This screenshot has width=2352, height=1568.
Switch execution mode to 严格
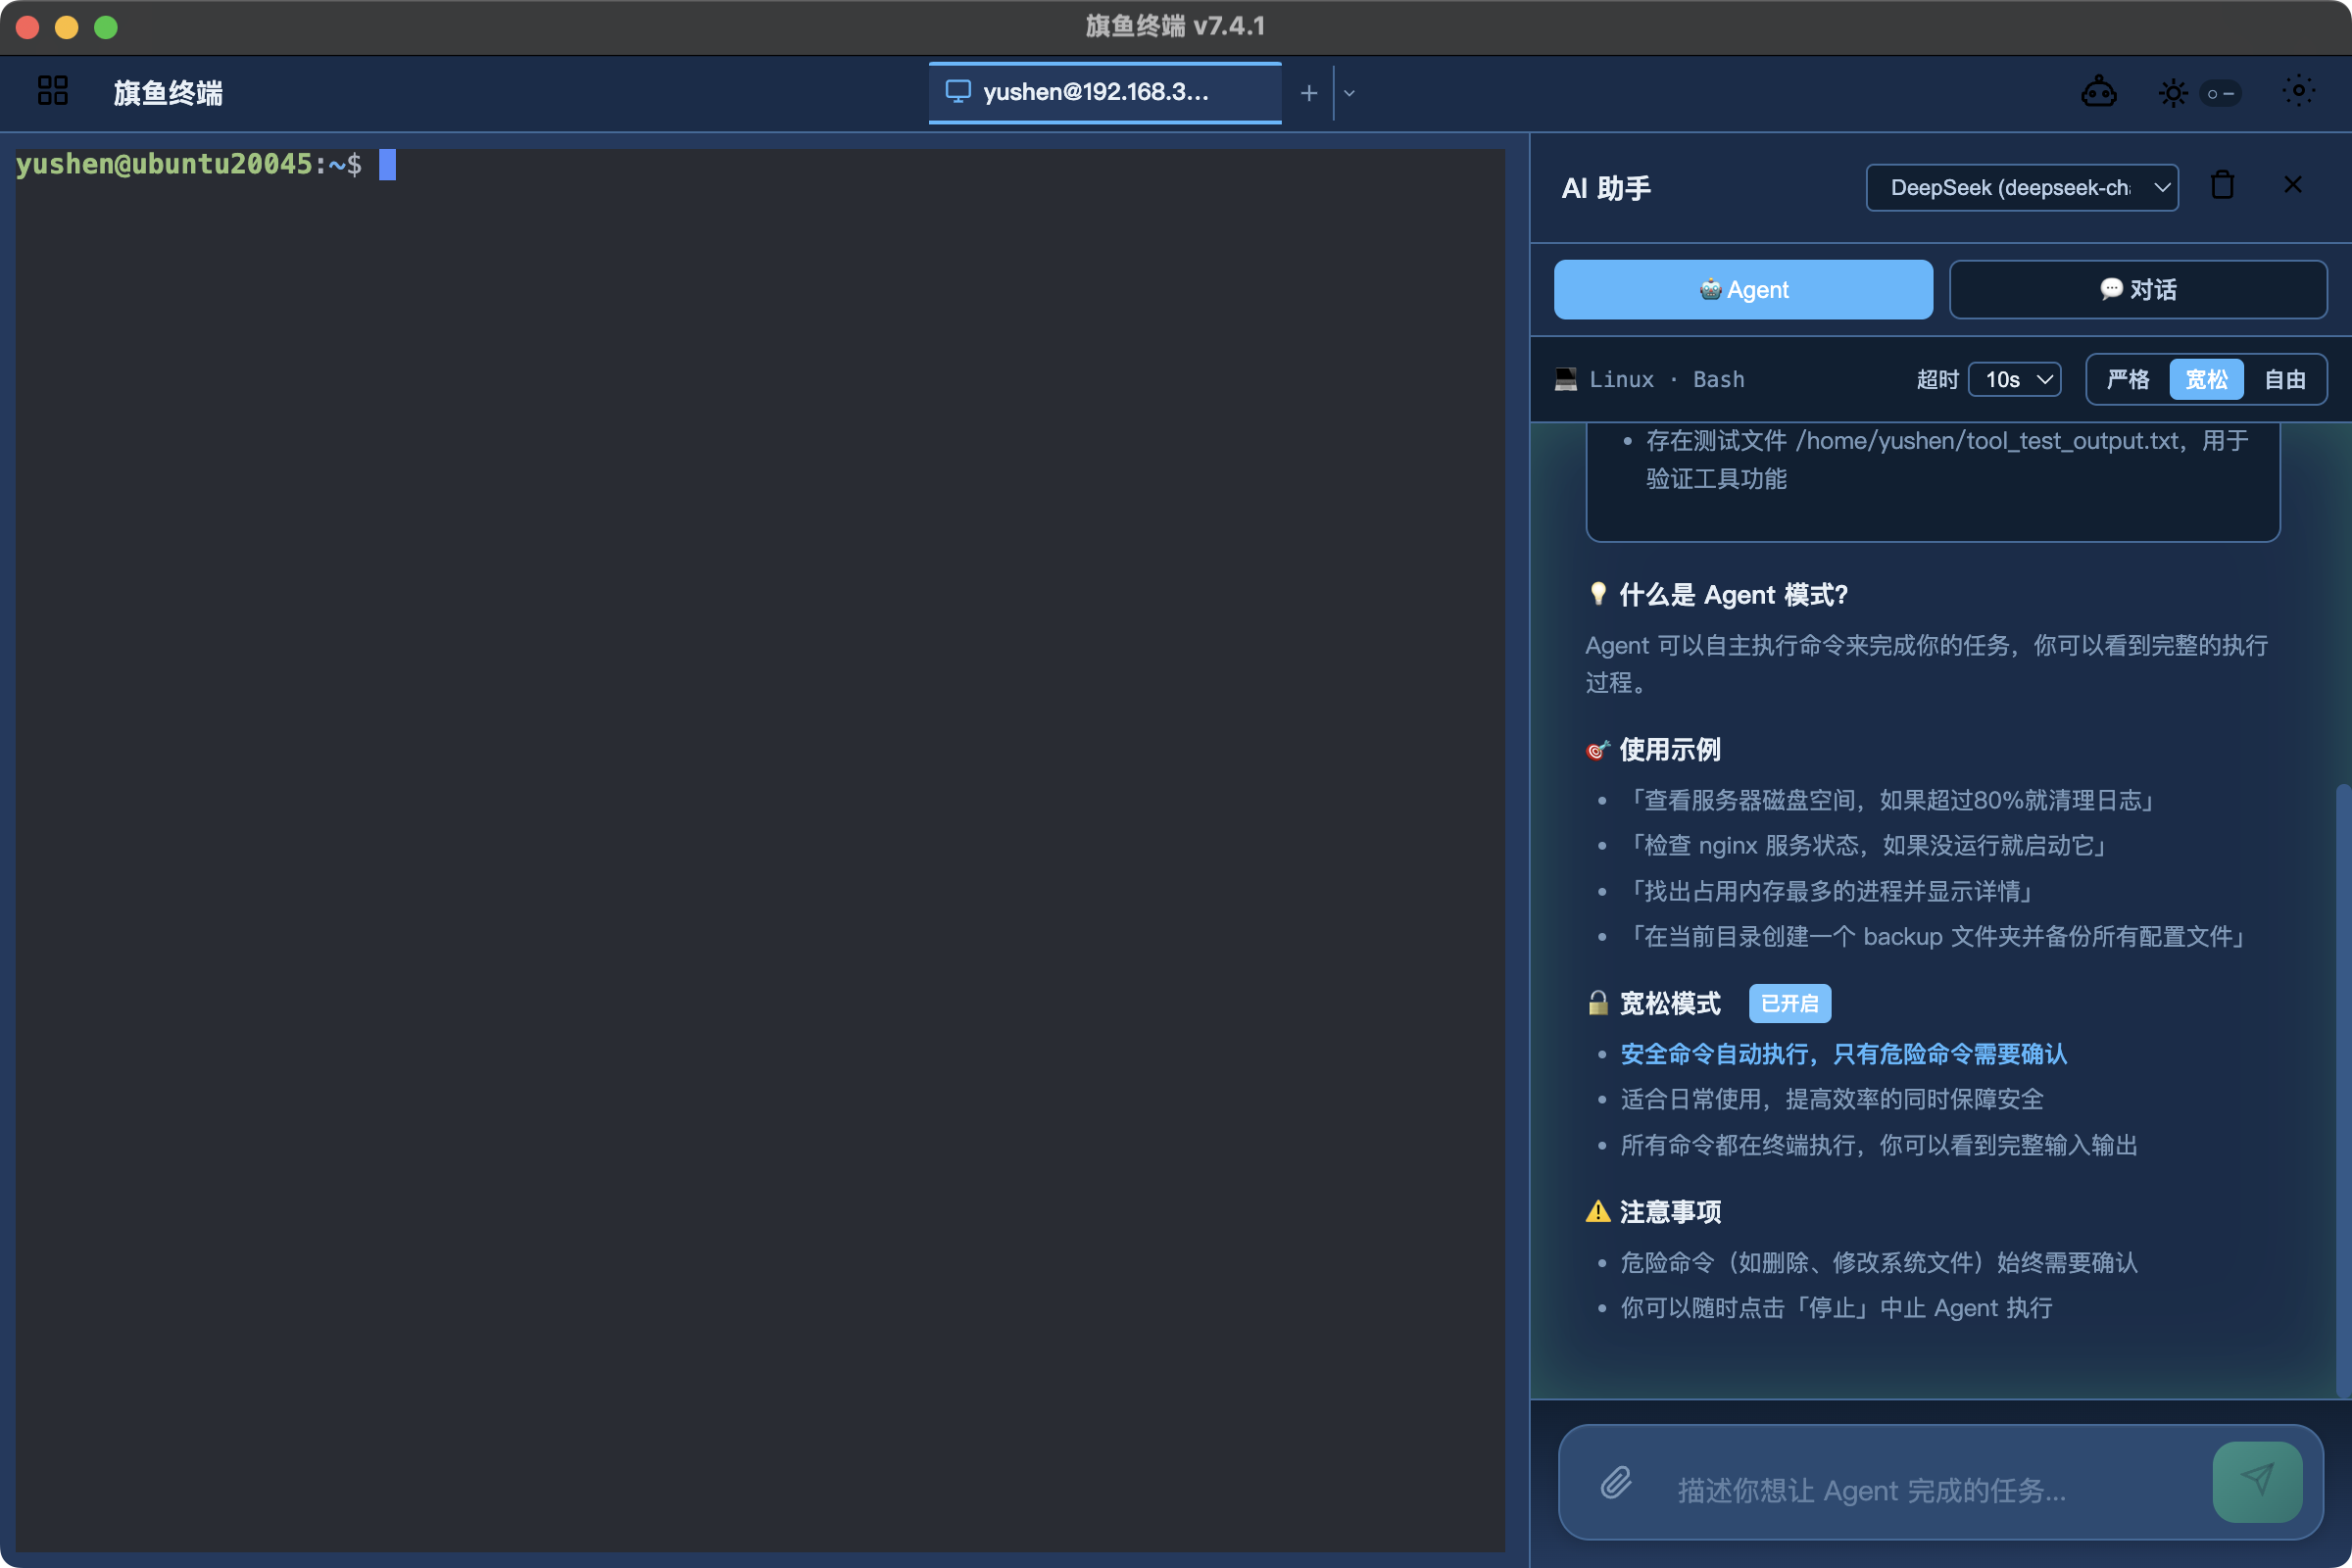click(2126, 379)
